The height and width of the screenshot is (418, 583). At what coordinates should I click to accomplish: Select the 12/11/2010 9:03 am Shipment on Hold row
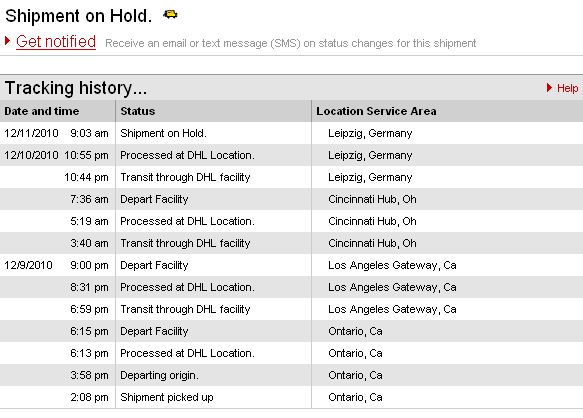[x=292, y=133]
